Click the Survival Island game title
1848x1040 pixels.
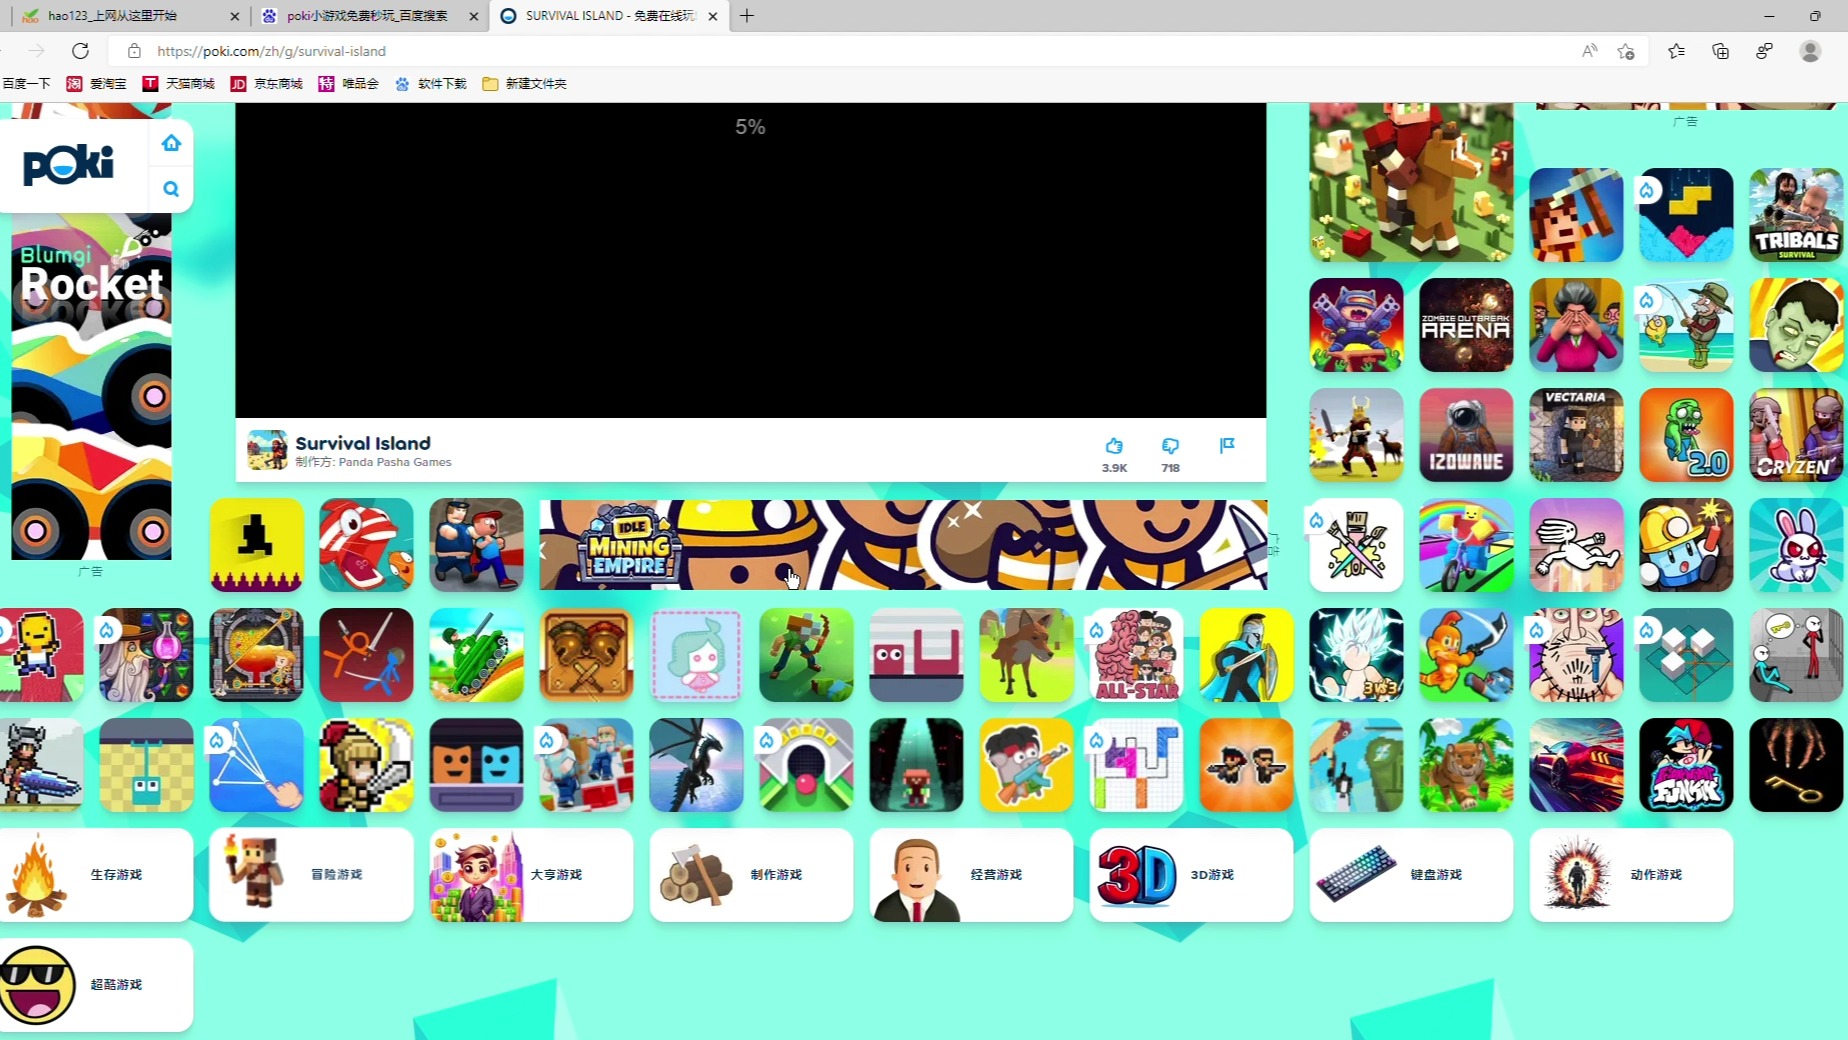point(363,443)
